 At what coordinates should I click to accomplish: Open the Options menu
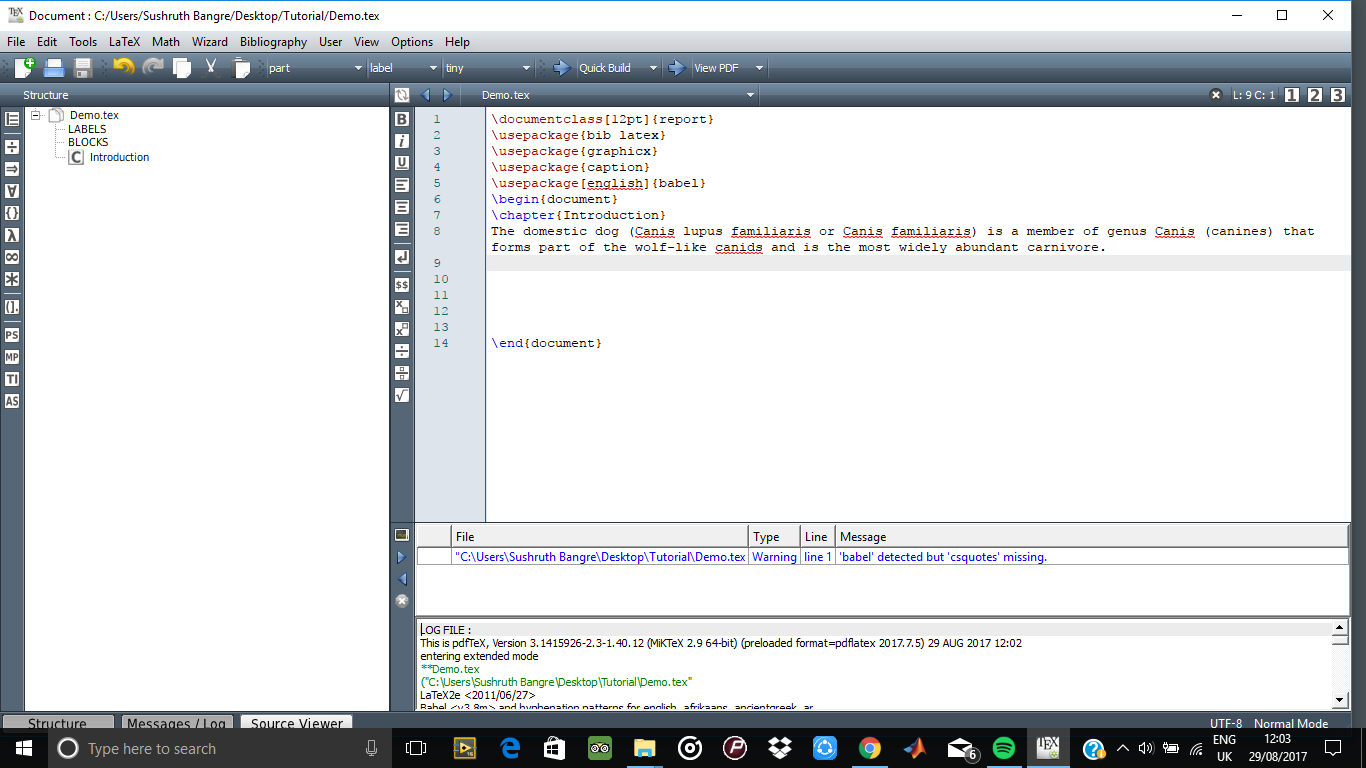(x=412, y=42)
